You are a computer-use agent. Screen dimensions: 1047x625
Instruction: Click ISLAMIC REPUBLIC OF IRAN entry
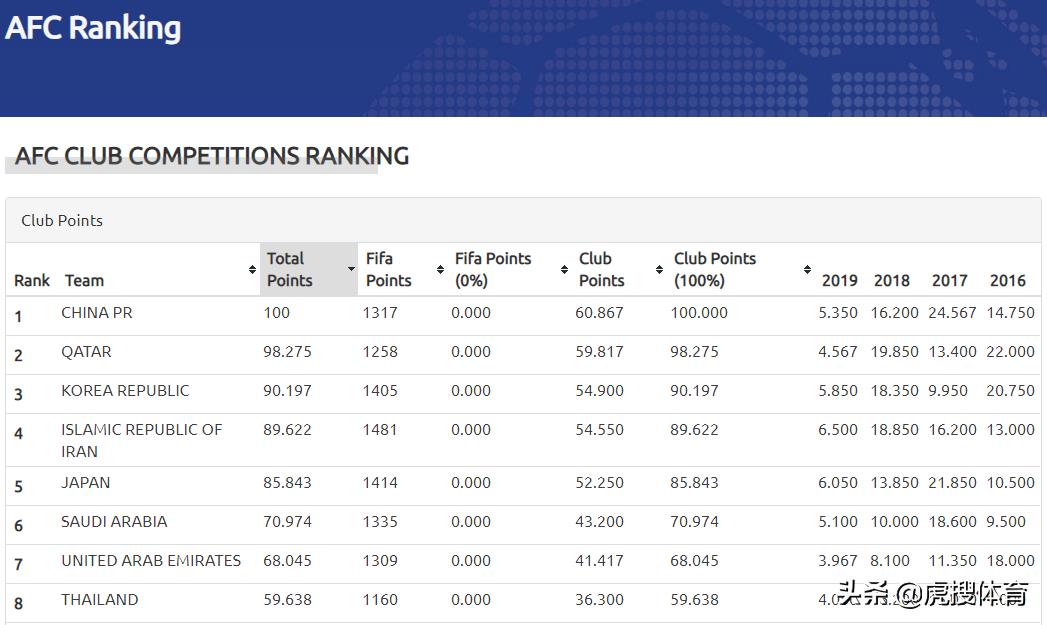click(141, 440)
